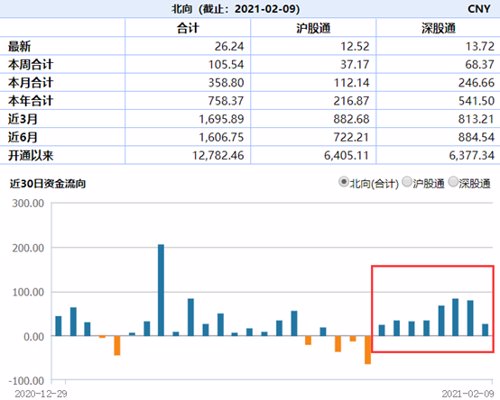Click the 最新 row label
The image size is (500, 400).
point(19,46)
